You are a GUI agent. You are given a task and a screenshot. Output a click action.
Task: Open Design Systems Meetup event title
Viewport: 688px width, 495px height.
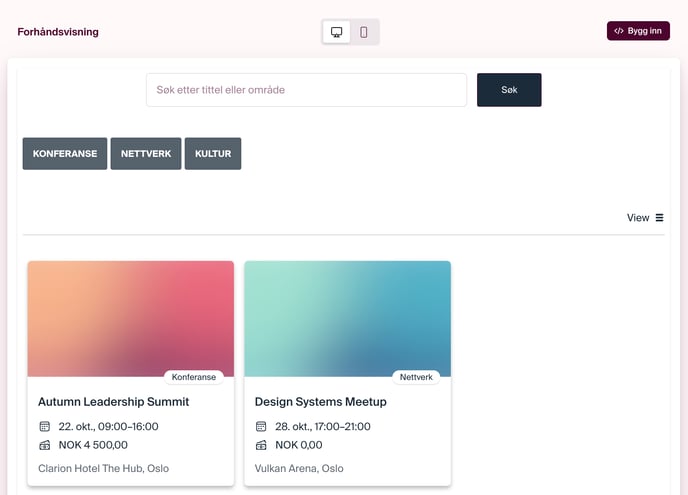click(x=321, y=402)
